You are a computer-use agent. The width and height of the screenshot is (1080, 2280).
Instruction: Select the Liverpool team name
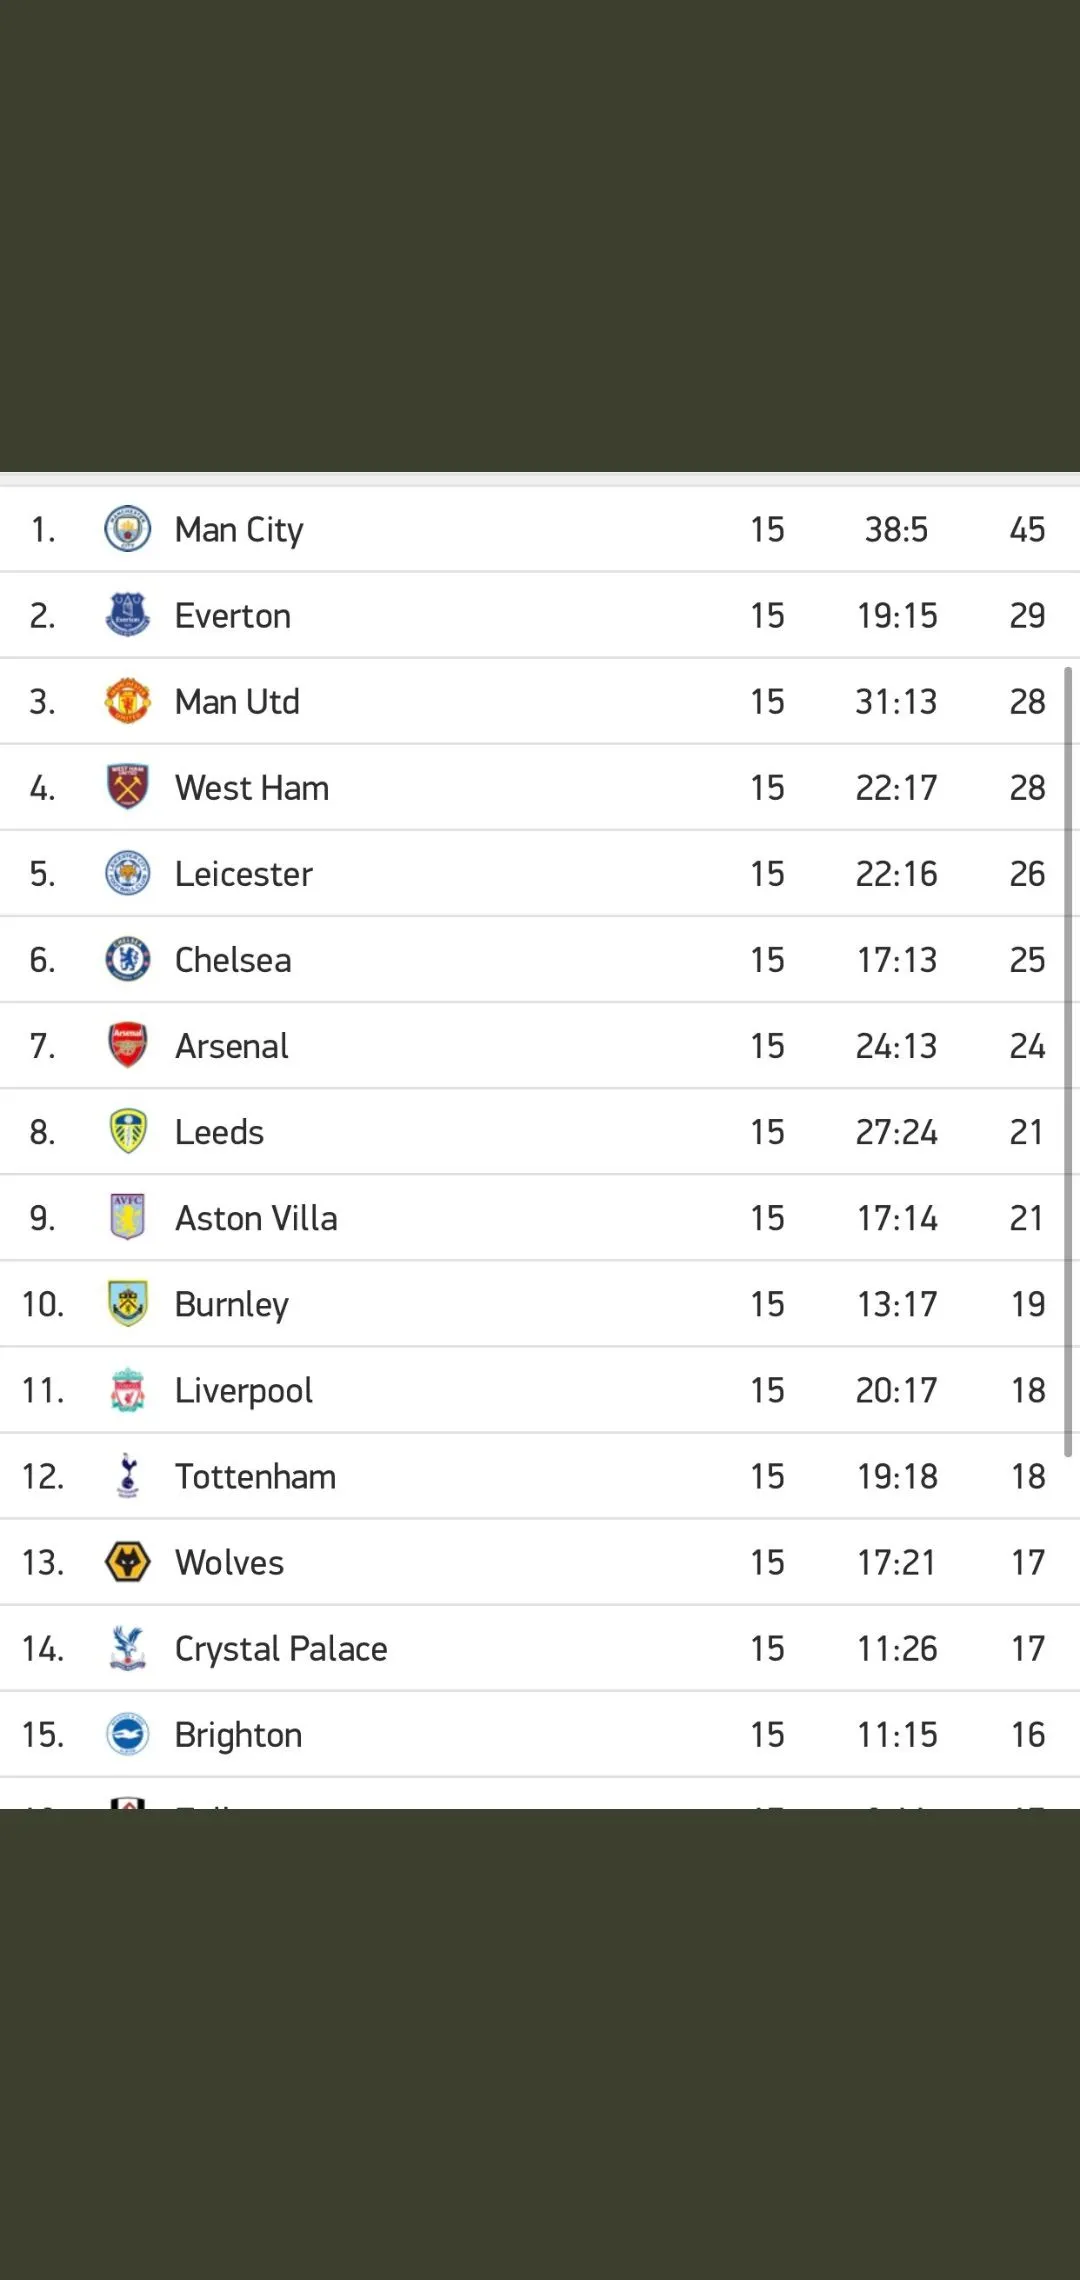(243, 1390)
